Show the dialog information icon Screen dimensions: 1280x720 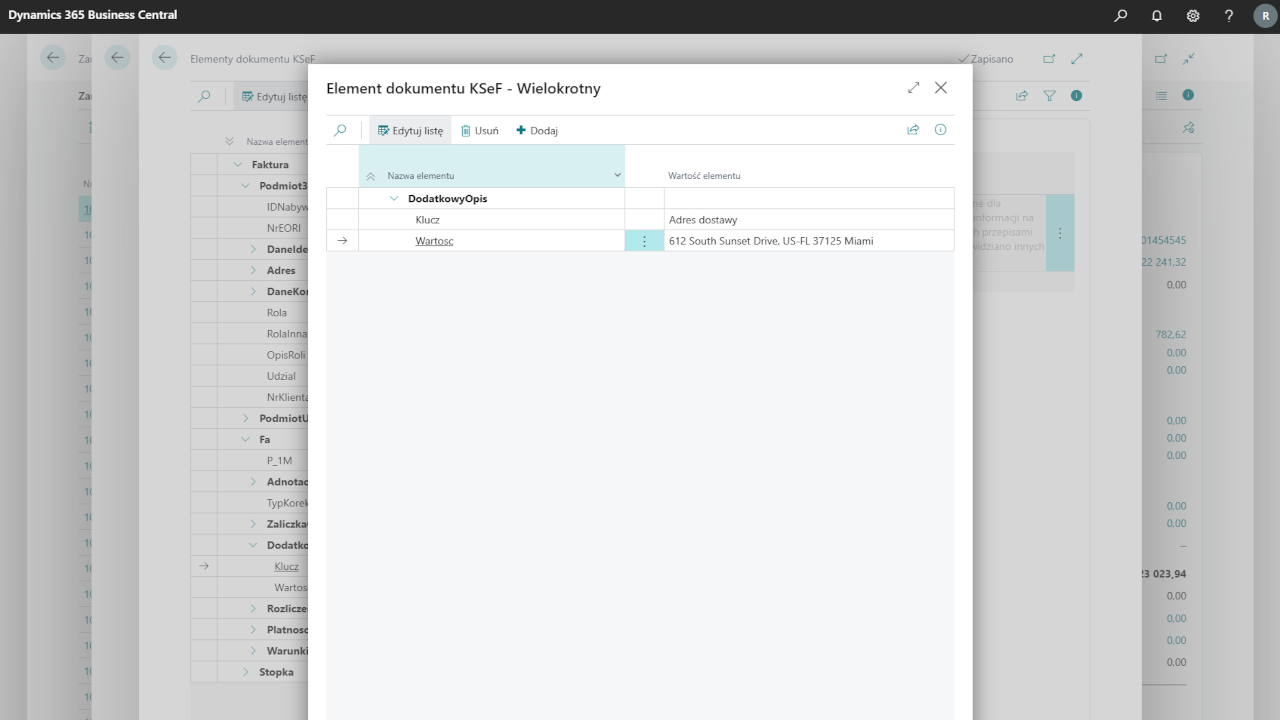940,130
